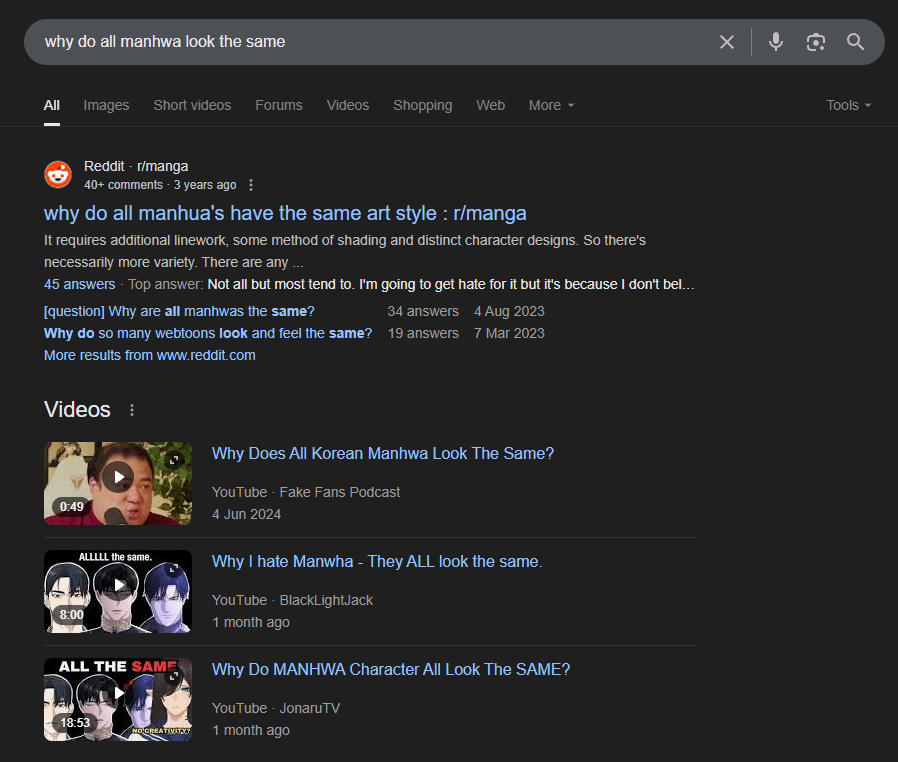
Task: Open '[question] Why are all manhwas the same?'
Action: (x=179, y=311)
